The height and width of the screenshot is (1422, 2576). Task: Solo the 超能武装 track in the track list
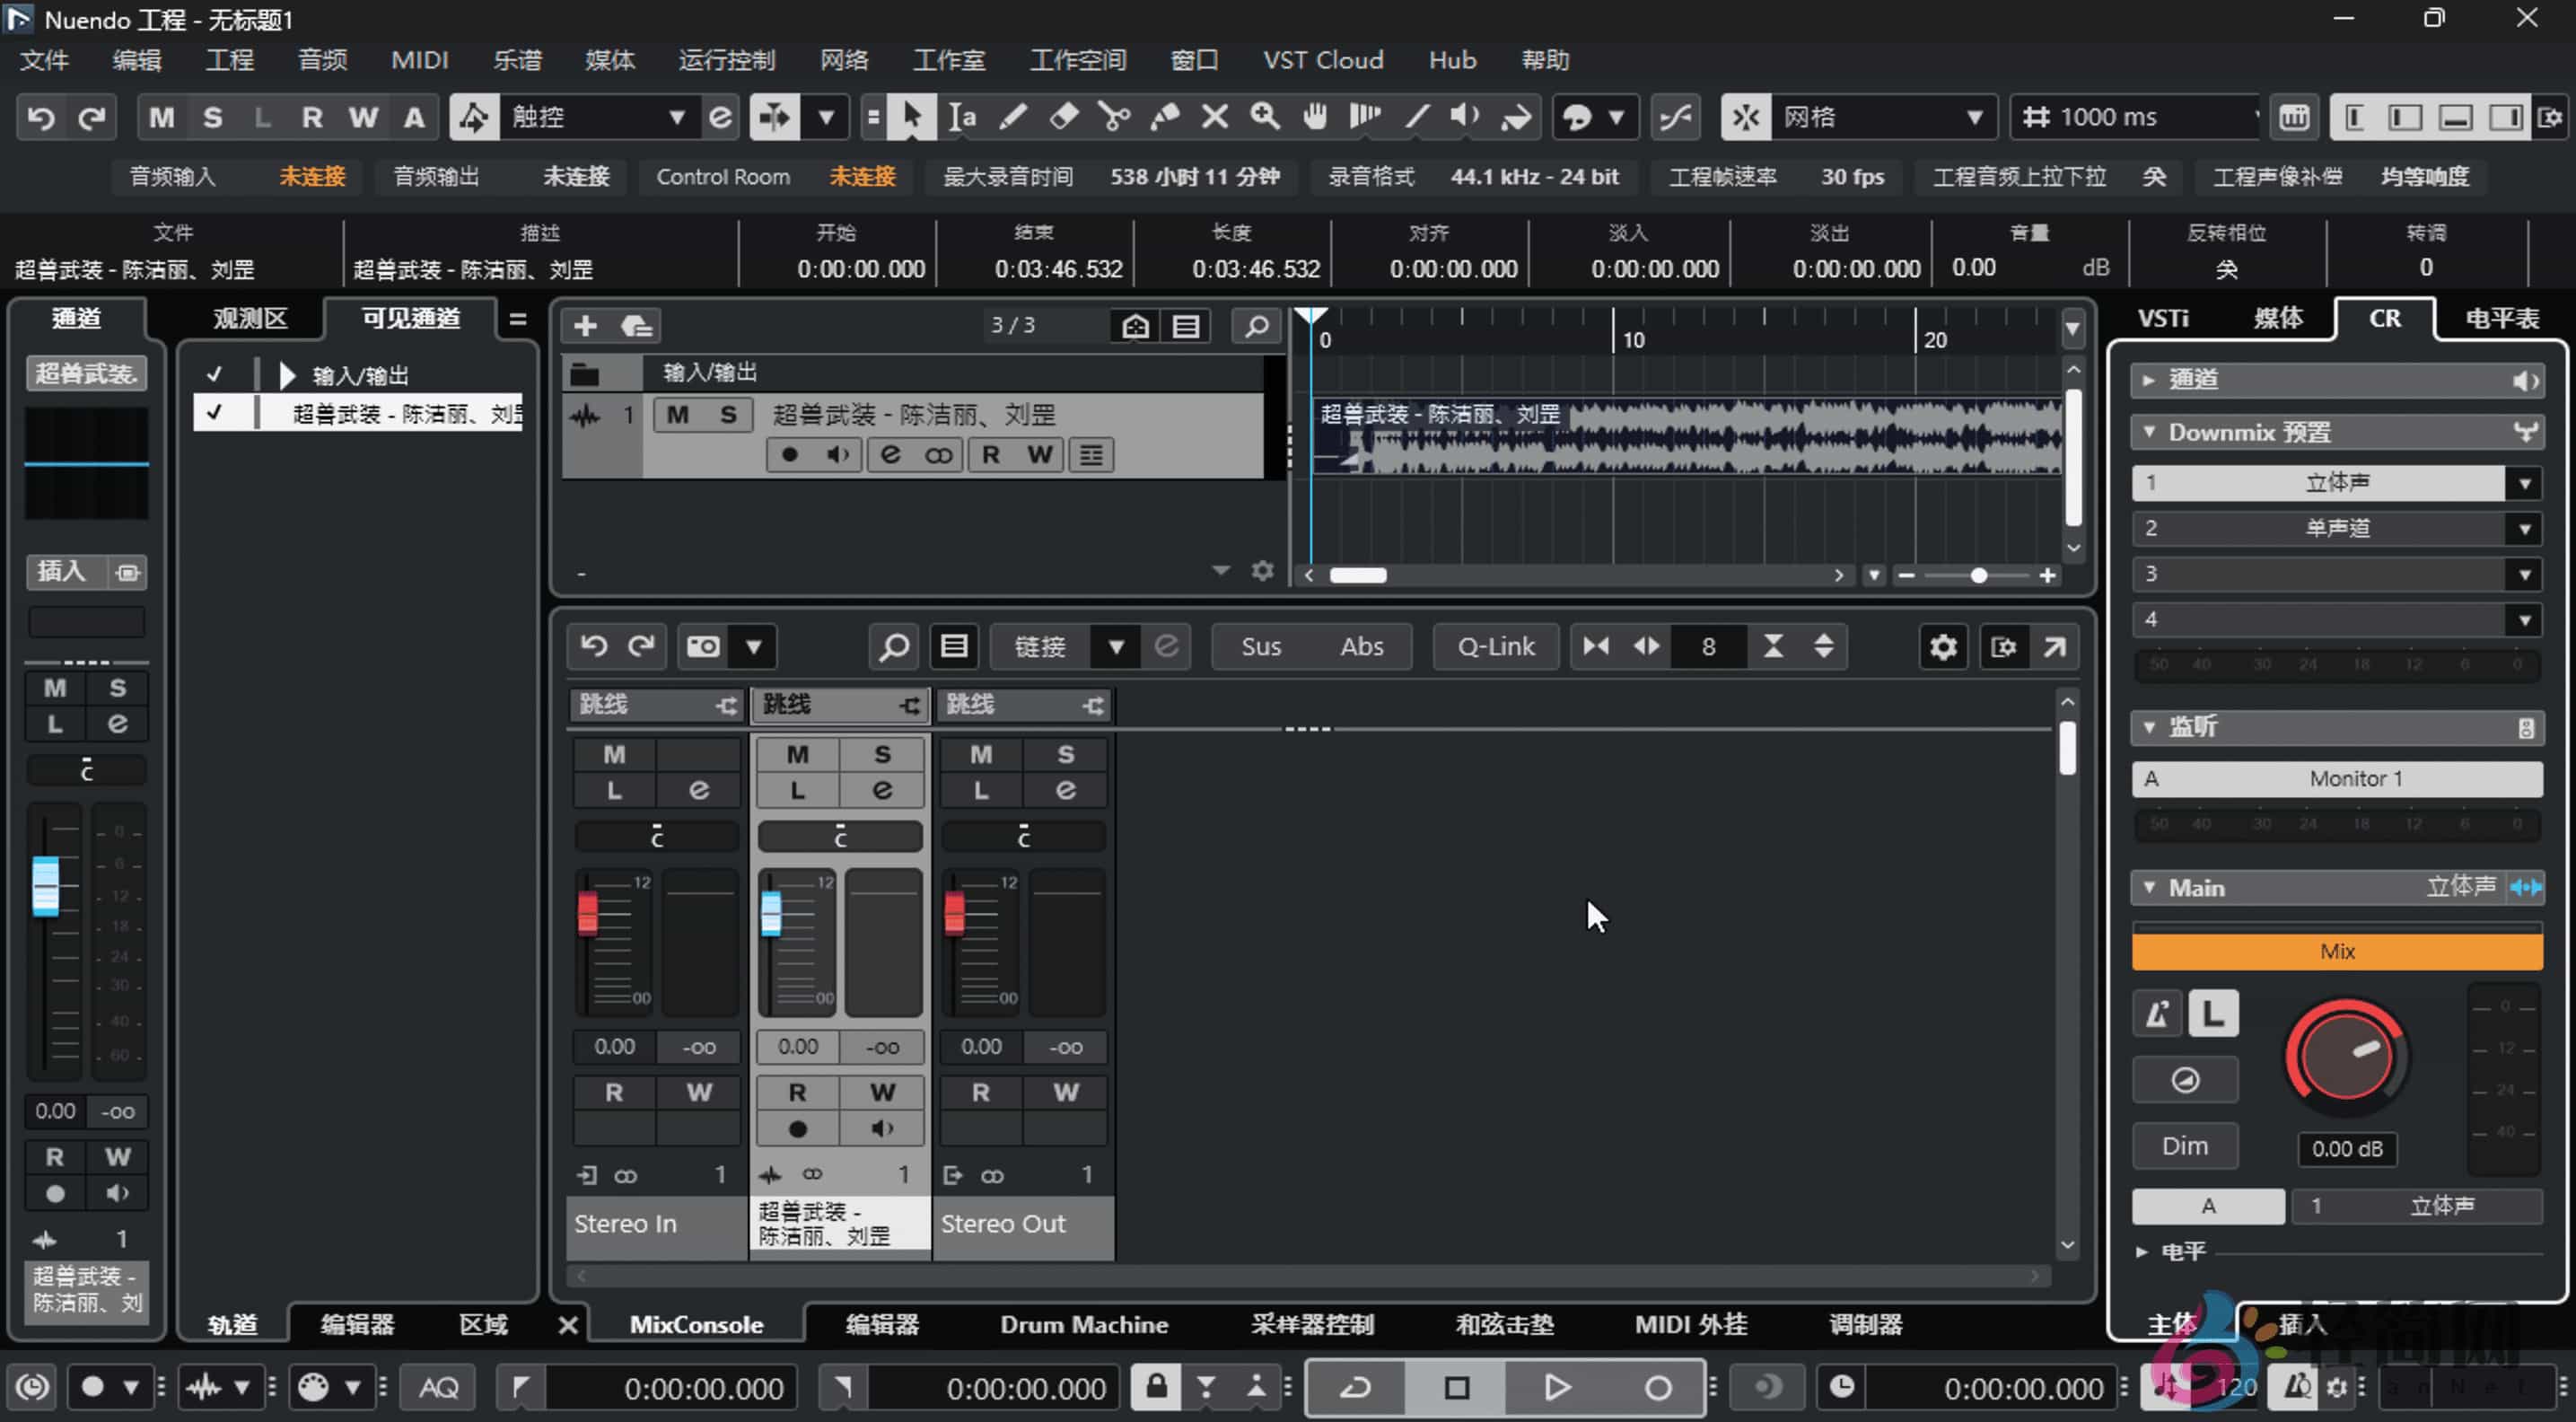729,414
